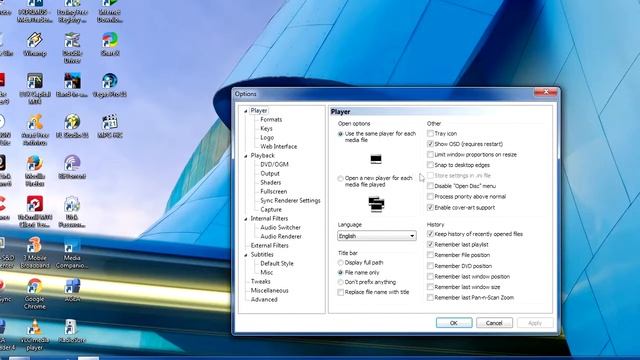
Task: Uncheck Enable cover-art support
Action: tap(430, 207)
